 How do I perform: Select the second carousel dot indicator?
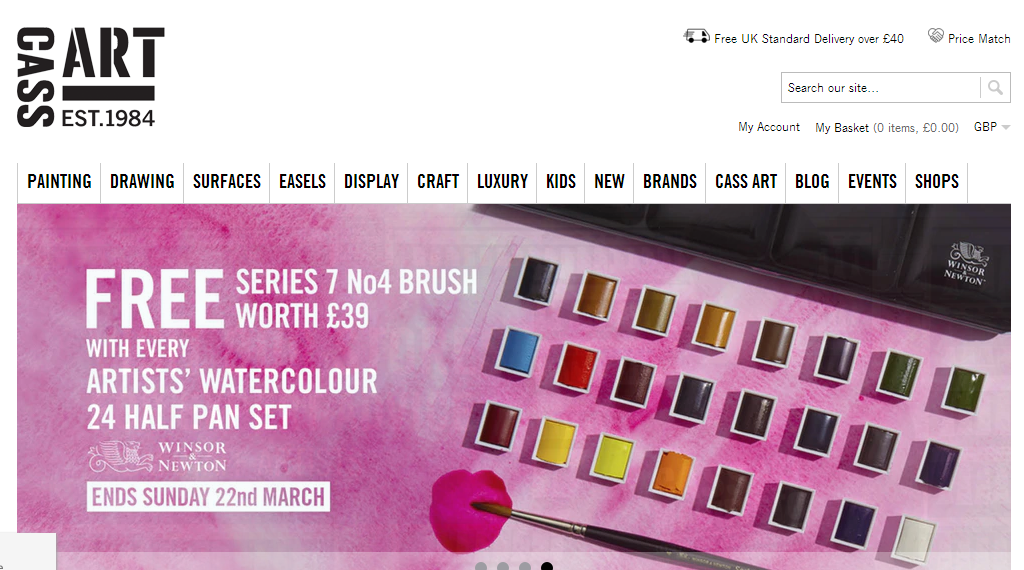[x=503, y=567]
